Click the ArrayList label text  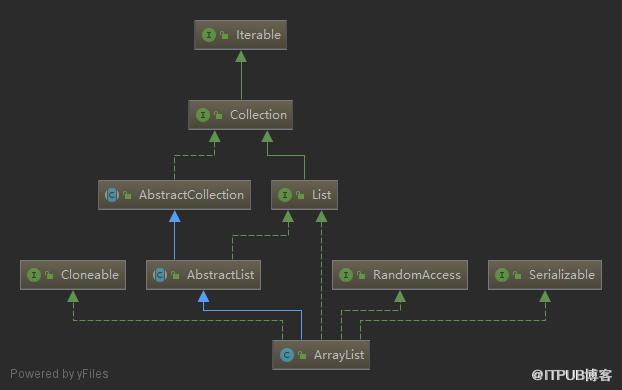pyautogui.click(x=339, y=355)
